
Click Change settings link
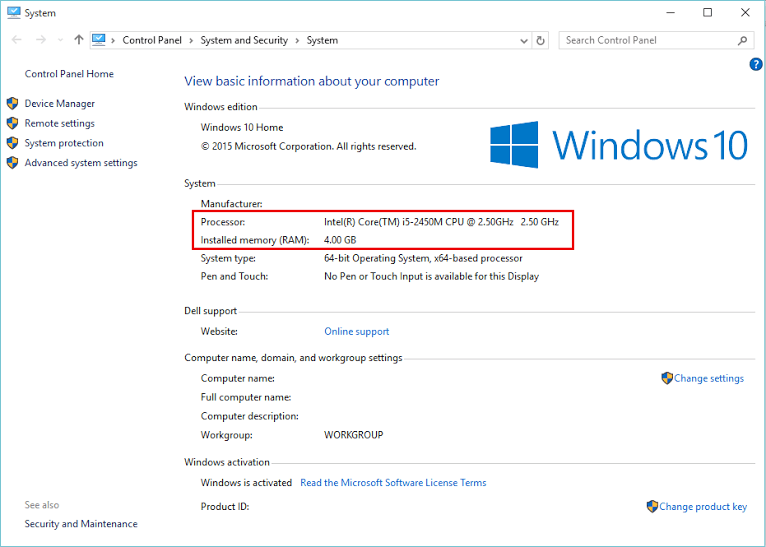tap(709, 379)
